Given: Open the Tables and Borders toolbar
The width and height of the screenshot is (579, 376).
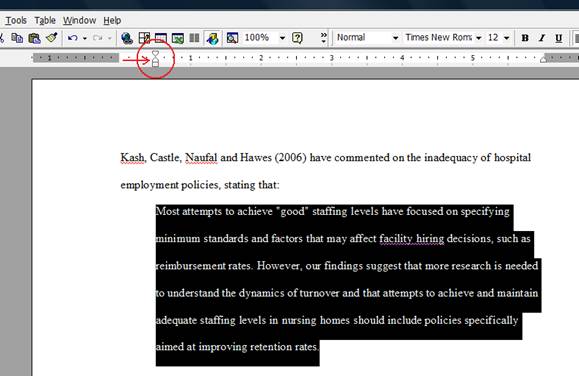Looking at the screenshot, I should pos(144,38).
